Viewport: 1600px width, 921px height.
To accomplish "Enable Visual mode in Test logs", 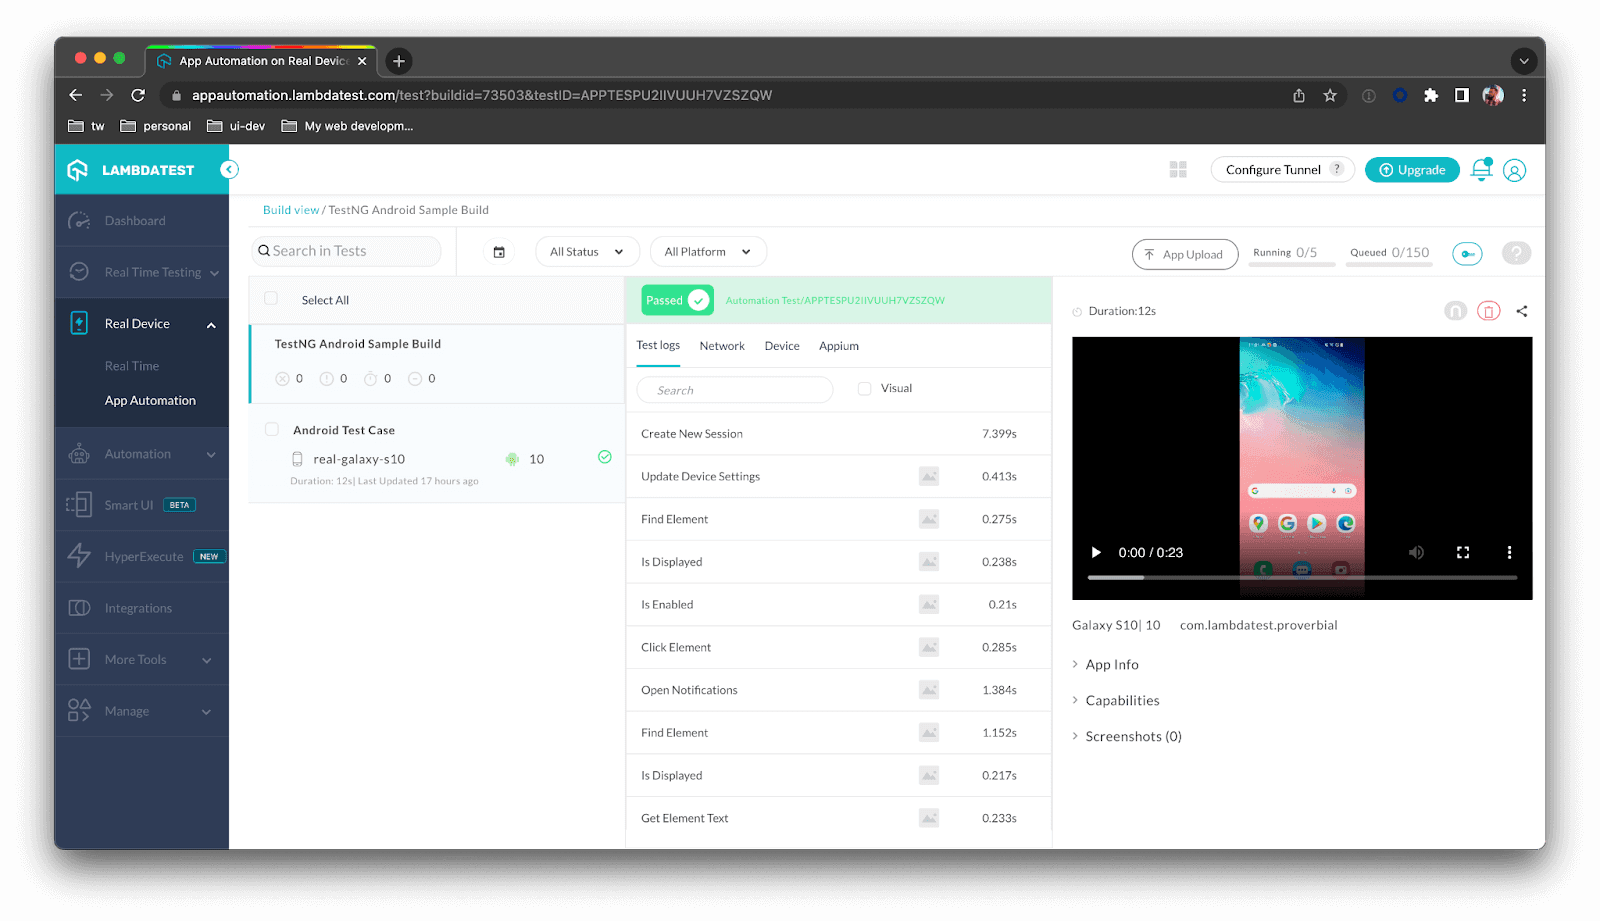I will pos(864,388).
